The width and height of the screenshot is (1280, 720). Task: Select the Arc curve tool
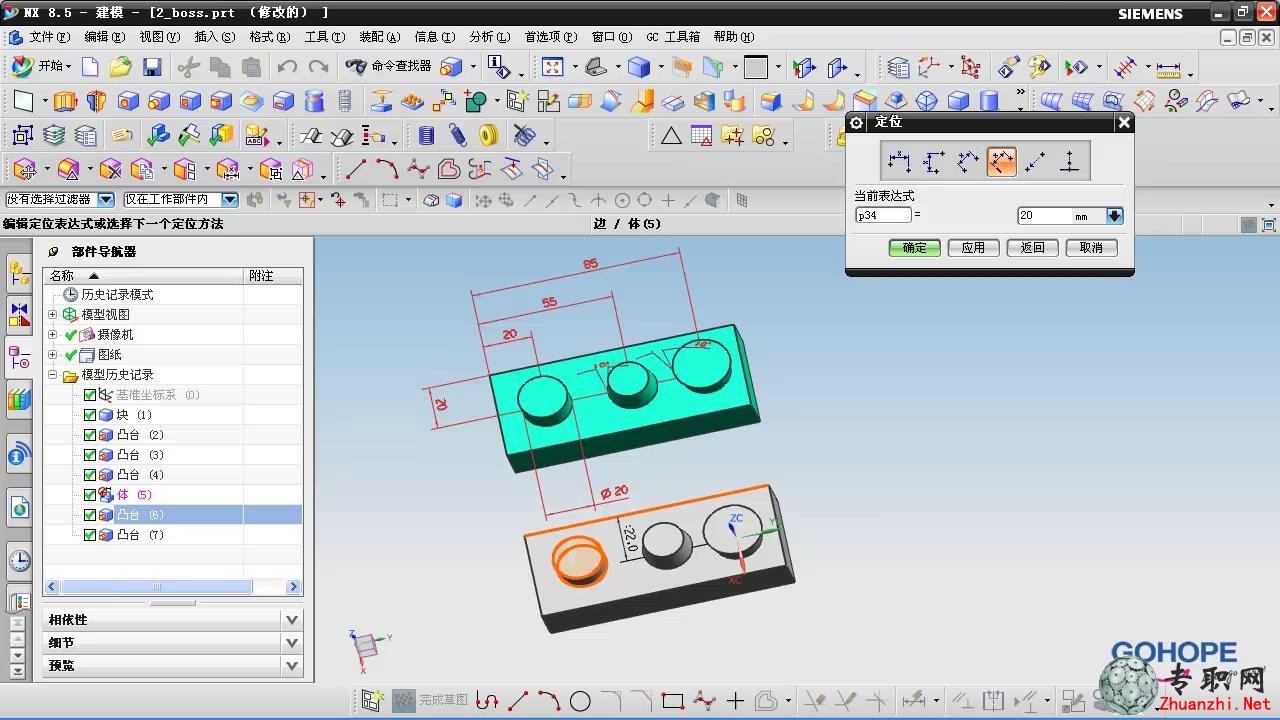[387, 169]
